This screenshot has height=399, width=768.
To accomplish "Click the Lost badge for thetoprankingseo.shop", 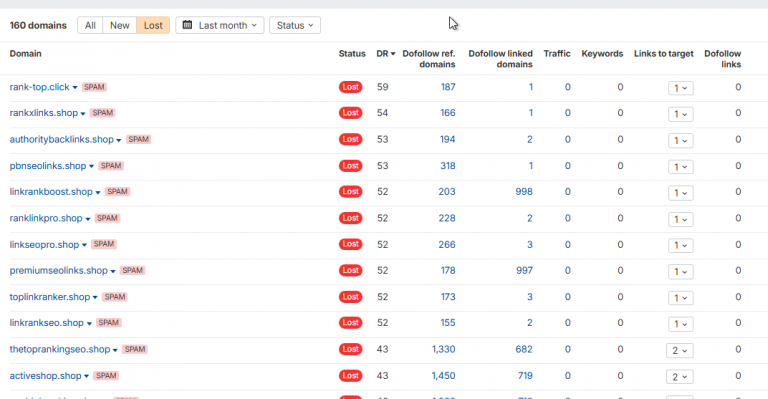I will point(351,350).
